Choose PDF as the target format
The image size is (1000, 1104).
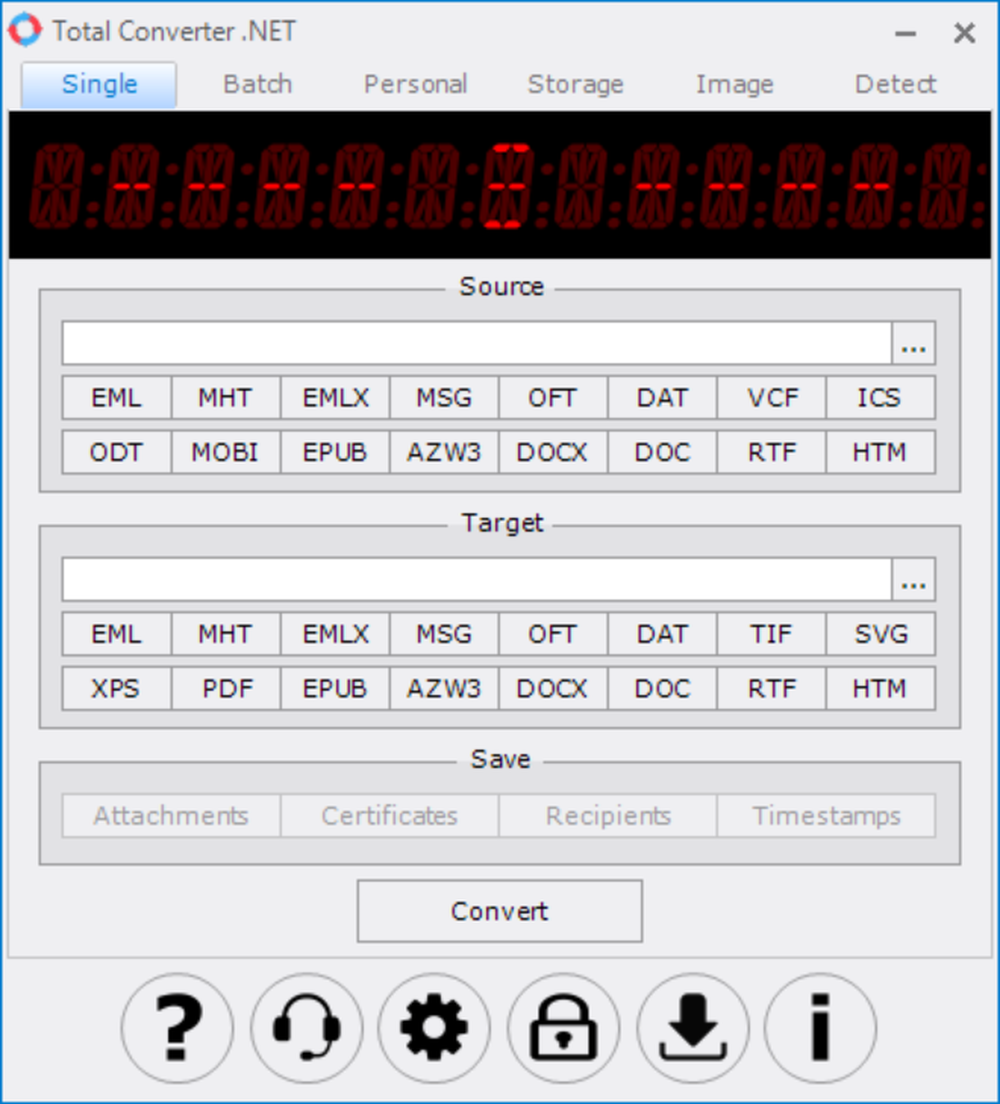(x=225, y=688)
